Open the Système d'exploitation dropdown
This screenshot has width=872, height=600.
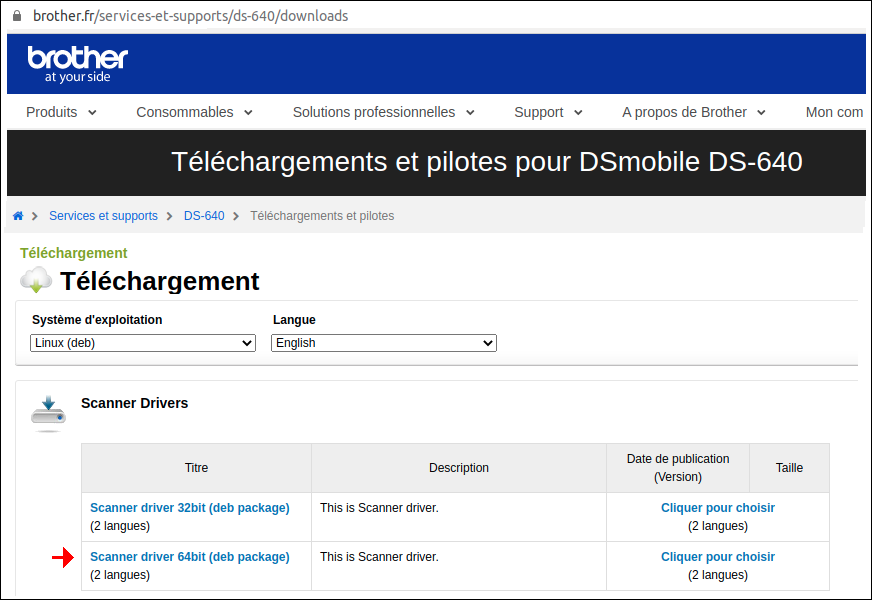pos(143,343)
